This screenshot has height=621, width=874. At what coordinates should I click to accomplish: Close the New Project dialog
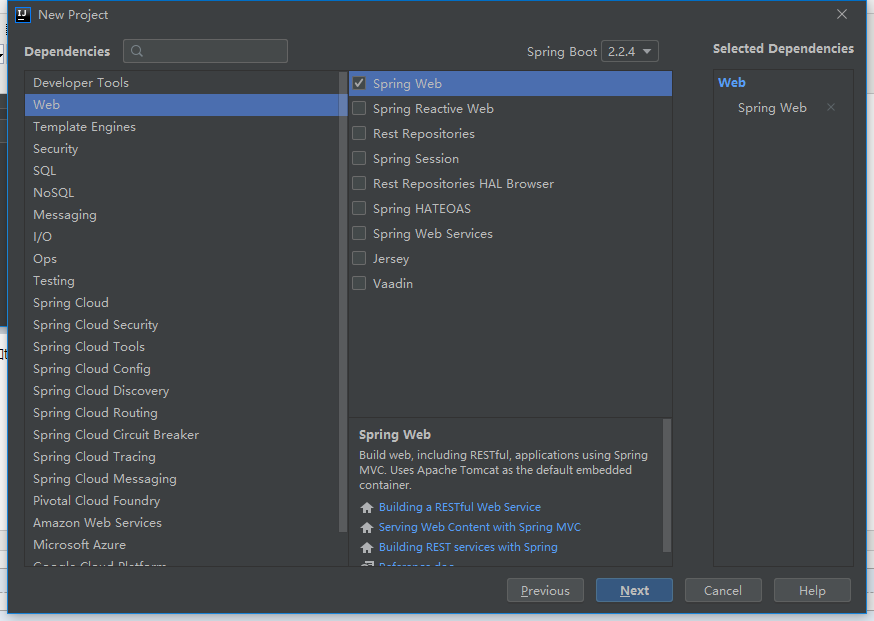tap(842, 15)
